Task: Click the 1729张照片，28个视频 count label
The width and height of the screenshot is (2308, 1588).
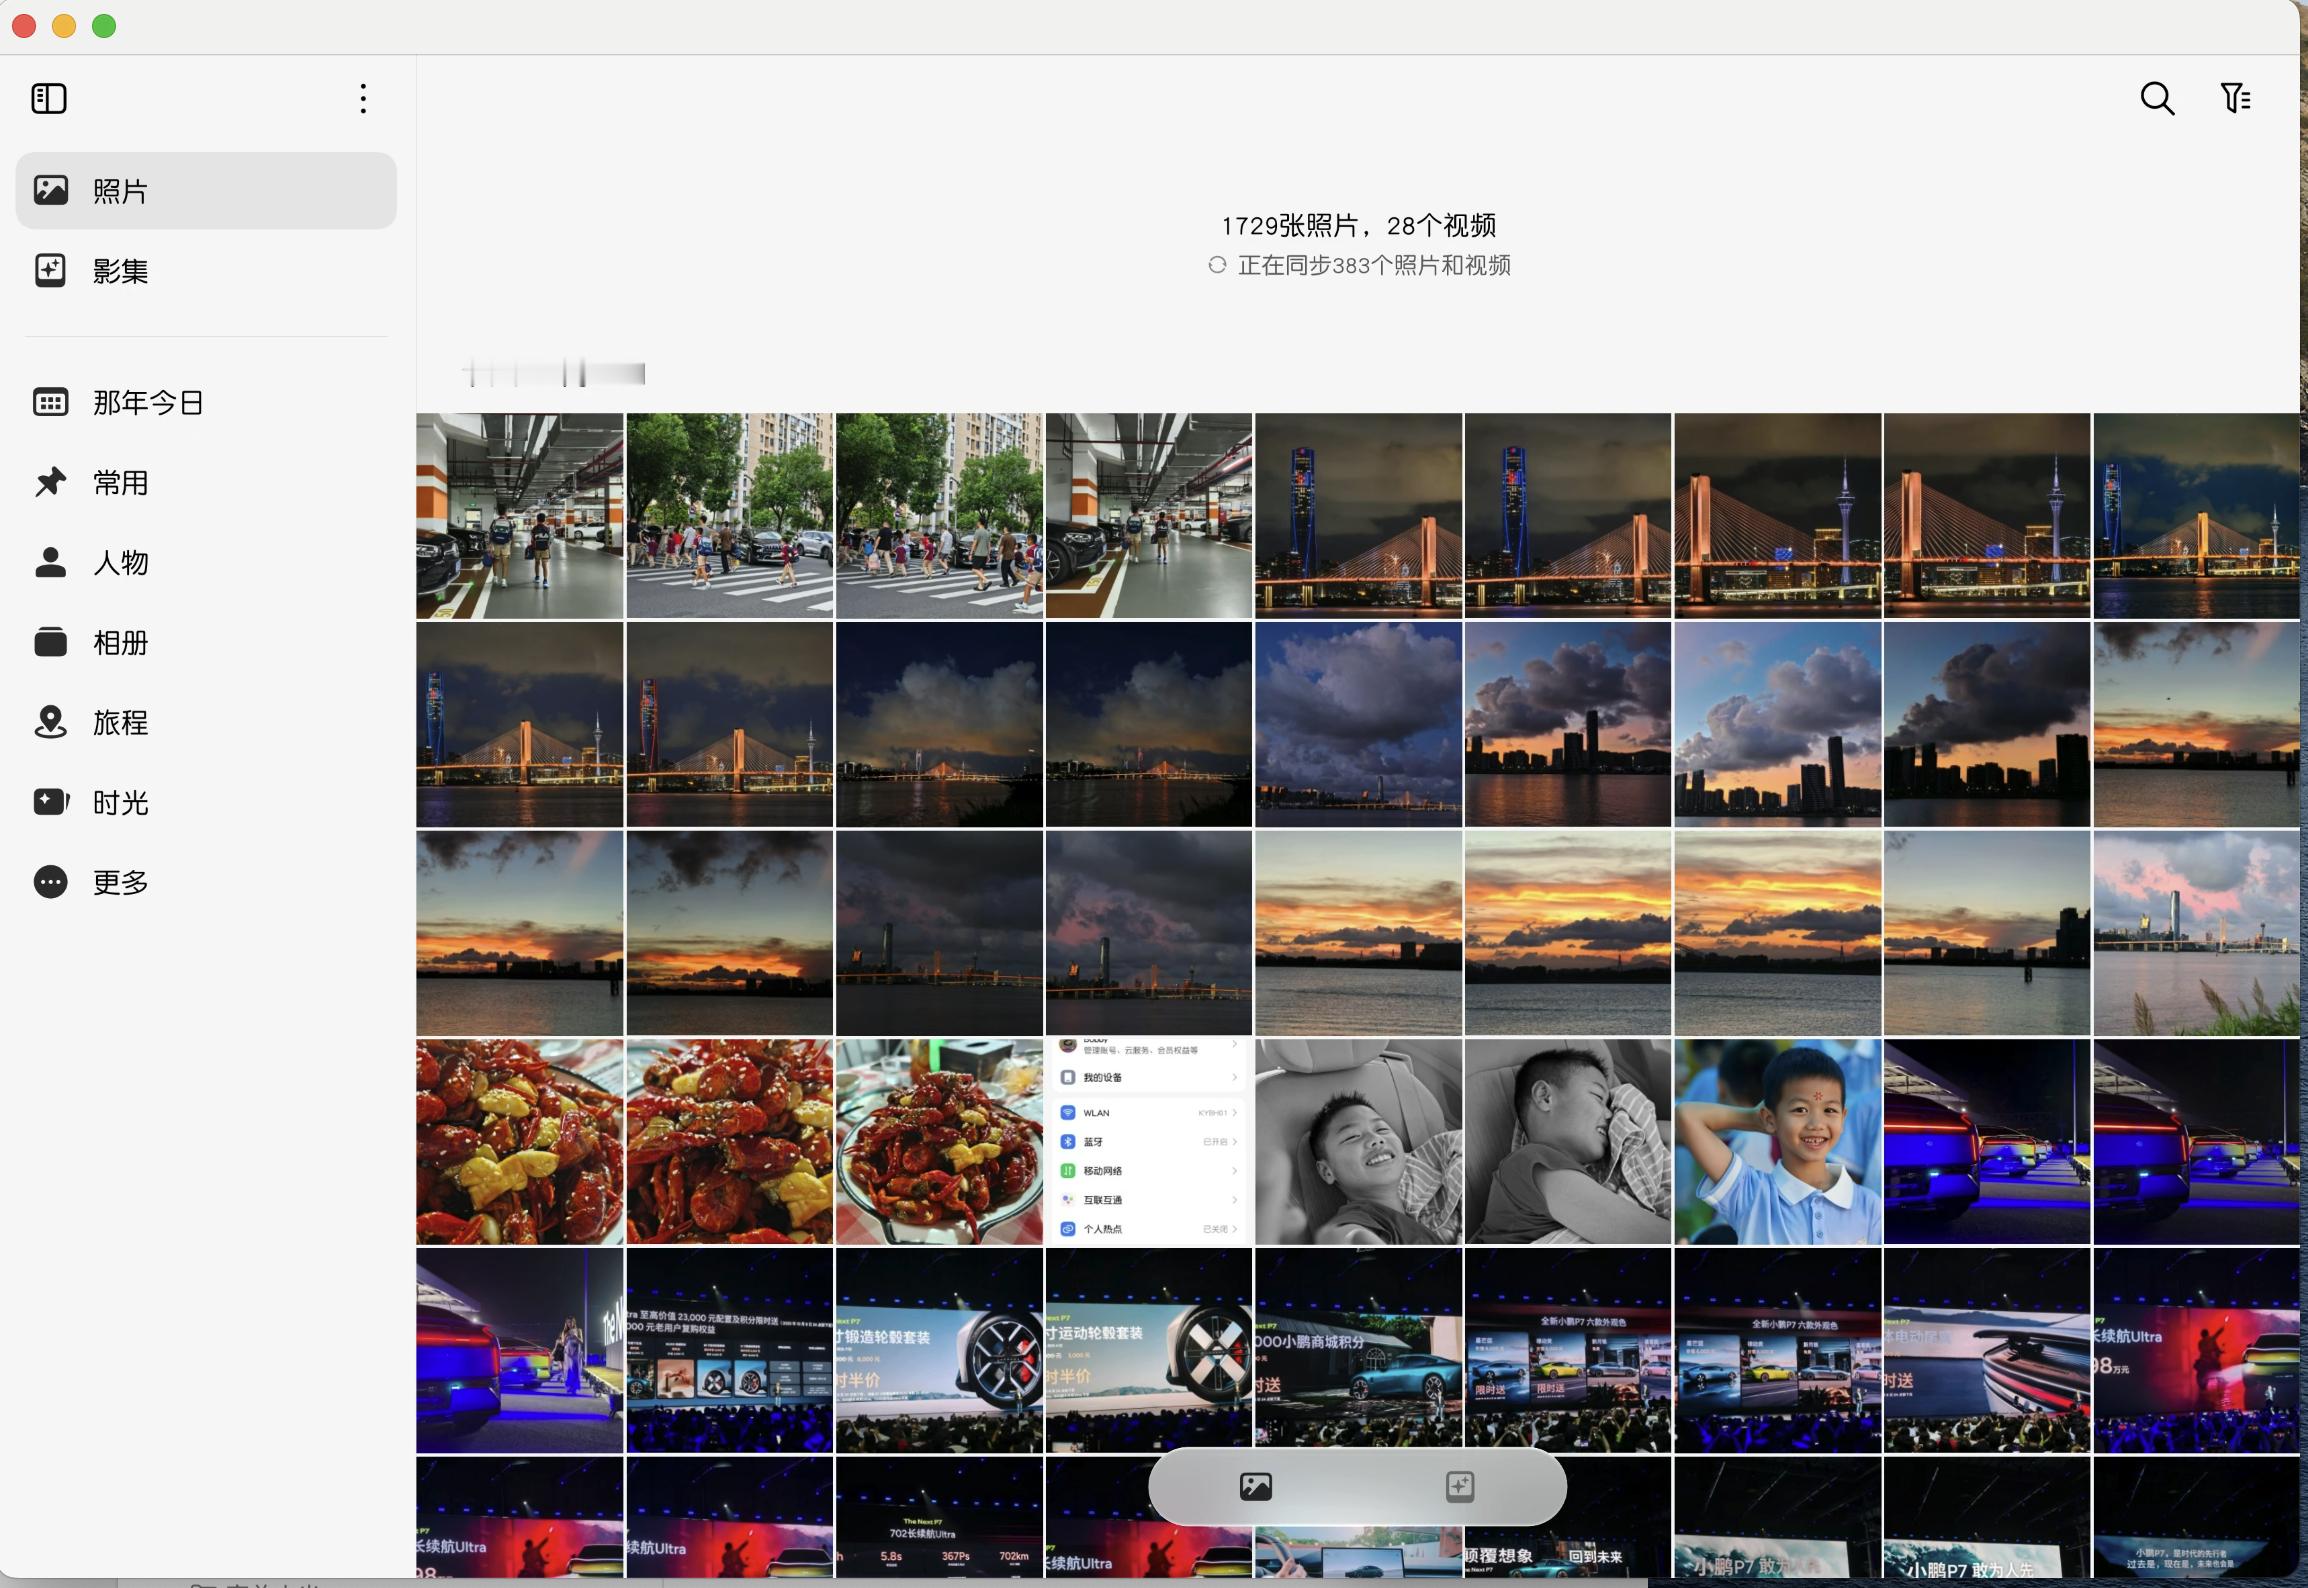Action: pos(1358,226)
